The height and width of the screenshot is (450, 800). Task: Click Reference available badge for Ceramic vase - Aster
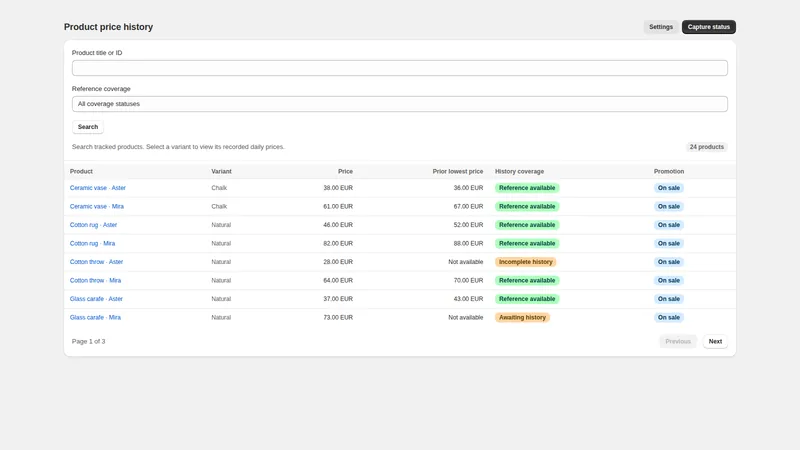point(527,188)
